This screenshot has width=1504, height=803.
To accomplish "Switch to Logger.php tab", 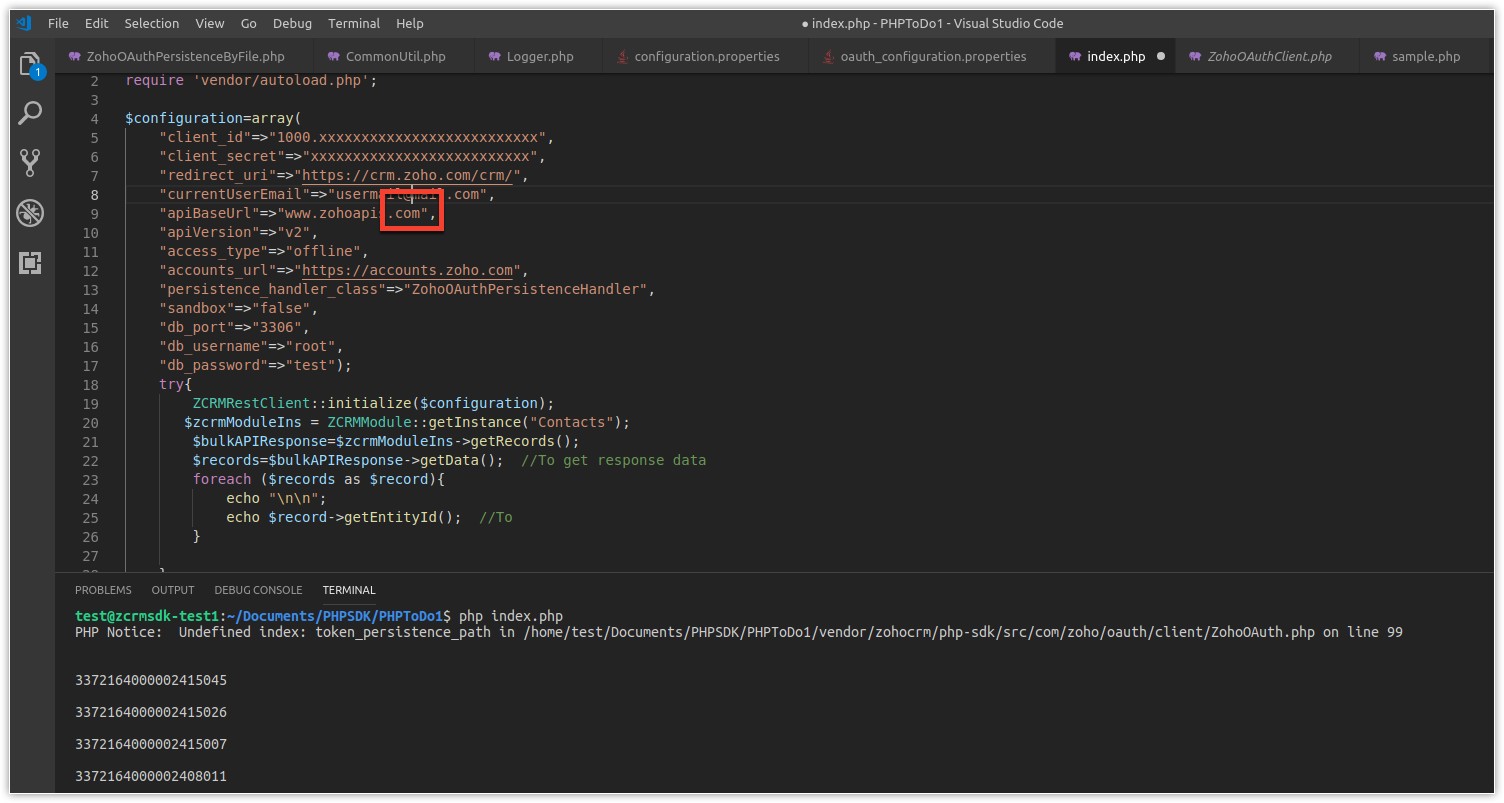I will click(540, 57).
